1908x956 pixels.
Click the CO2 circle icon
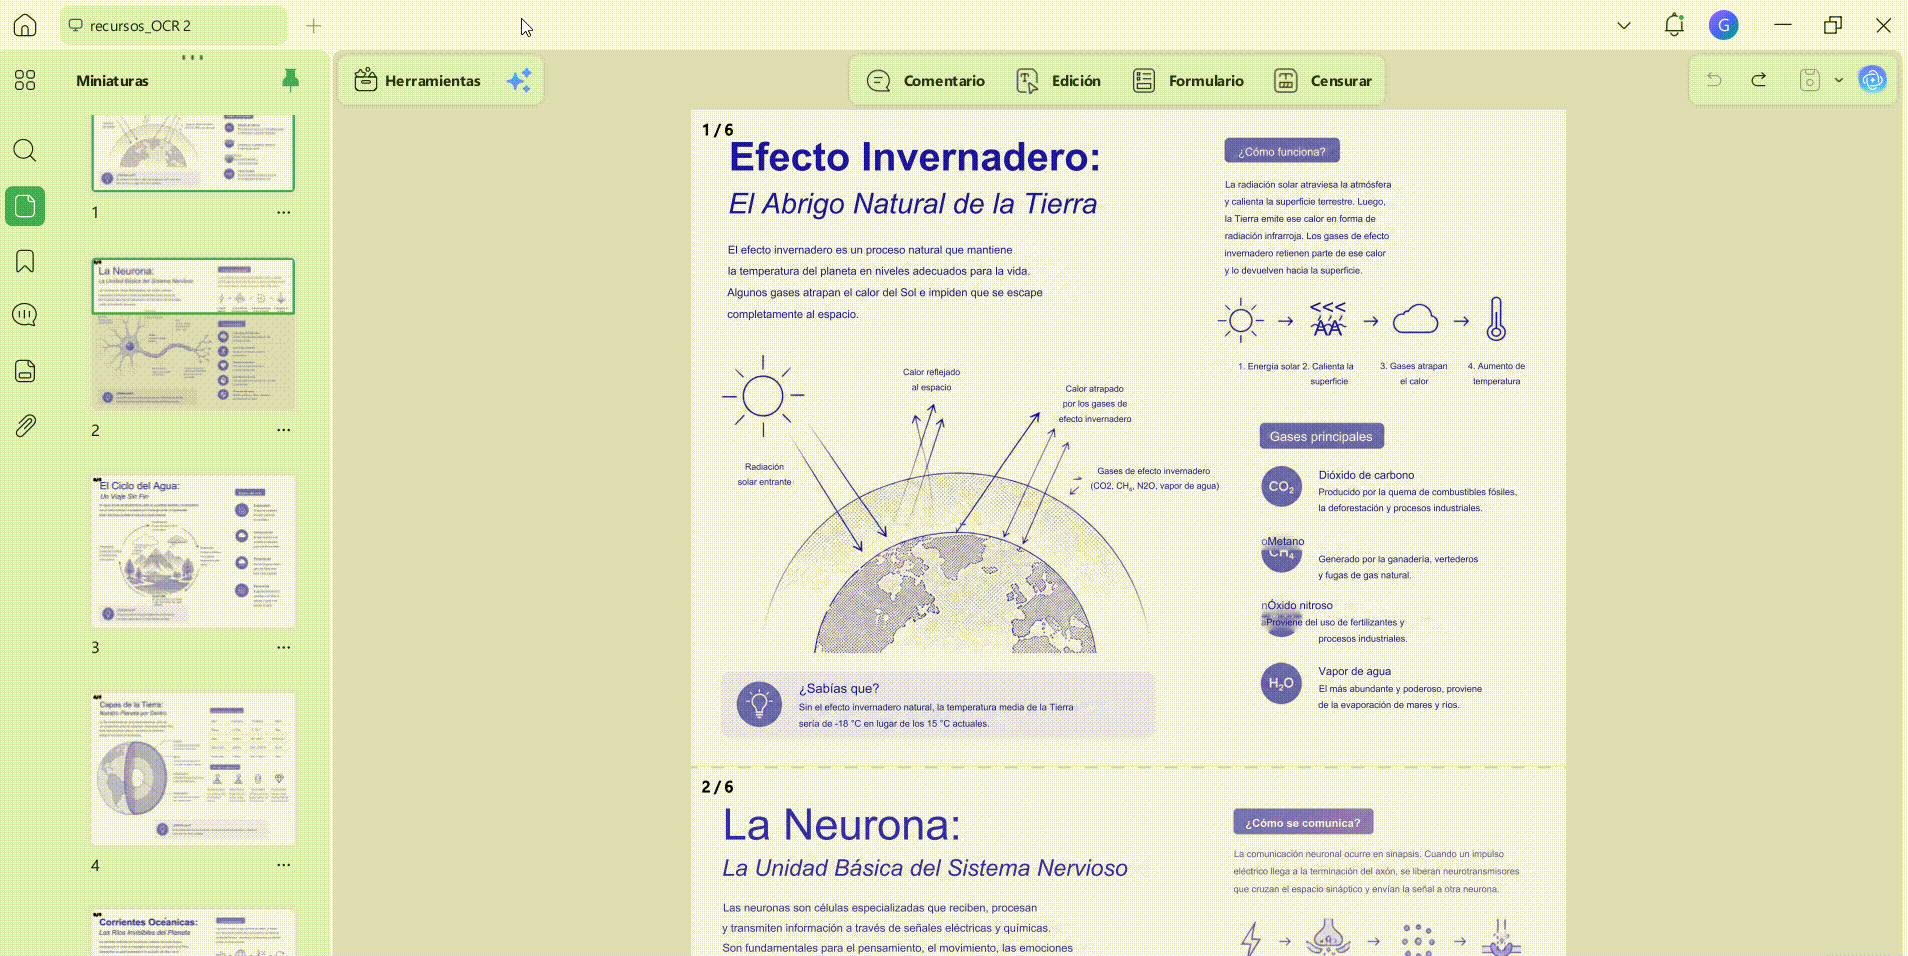(1281, 487)
